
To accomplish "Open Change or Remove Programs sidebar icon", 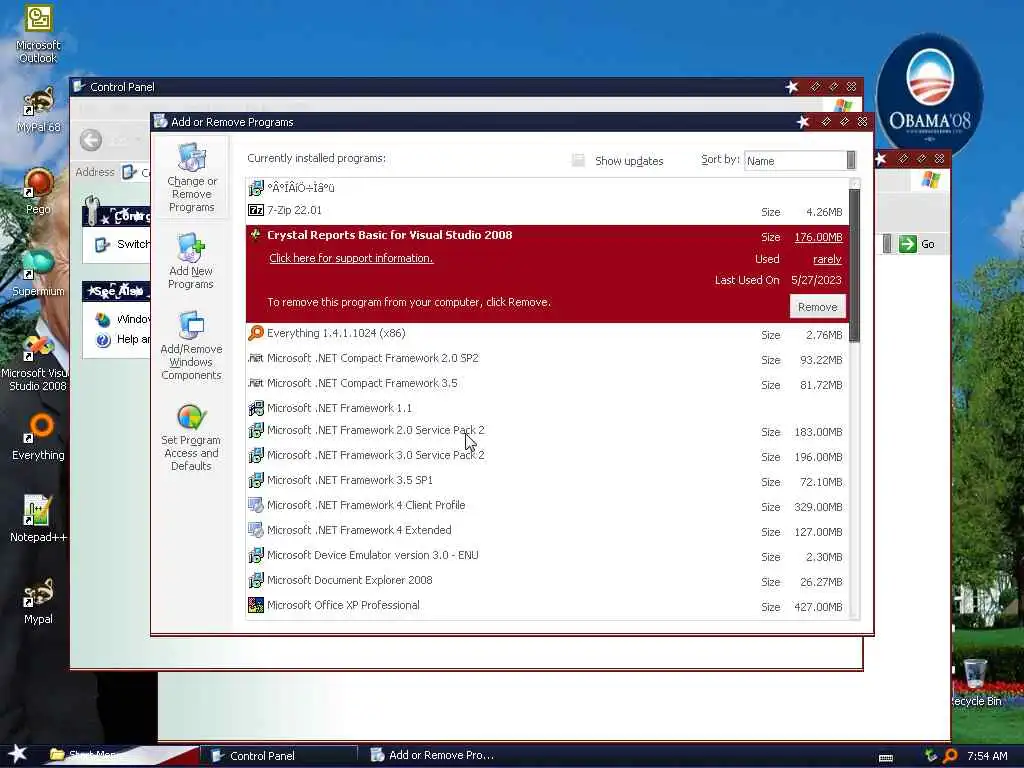I will pos(191,157).
